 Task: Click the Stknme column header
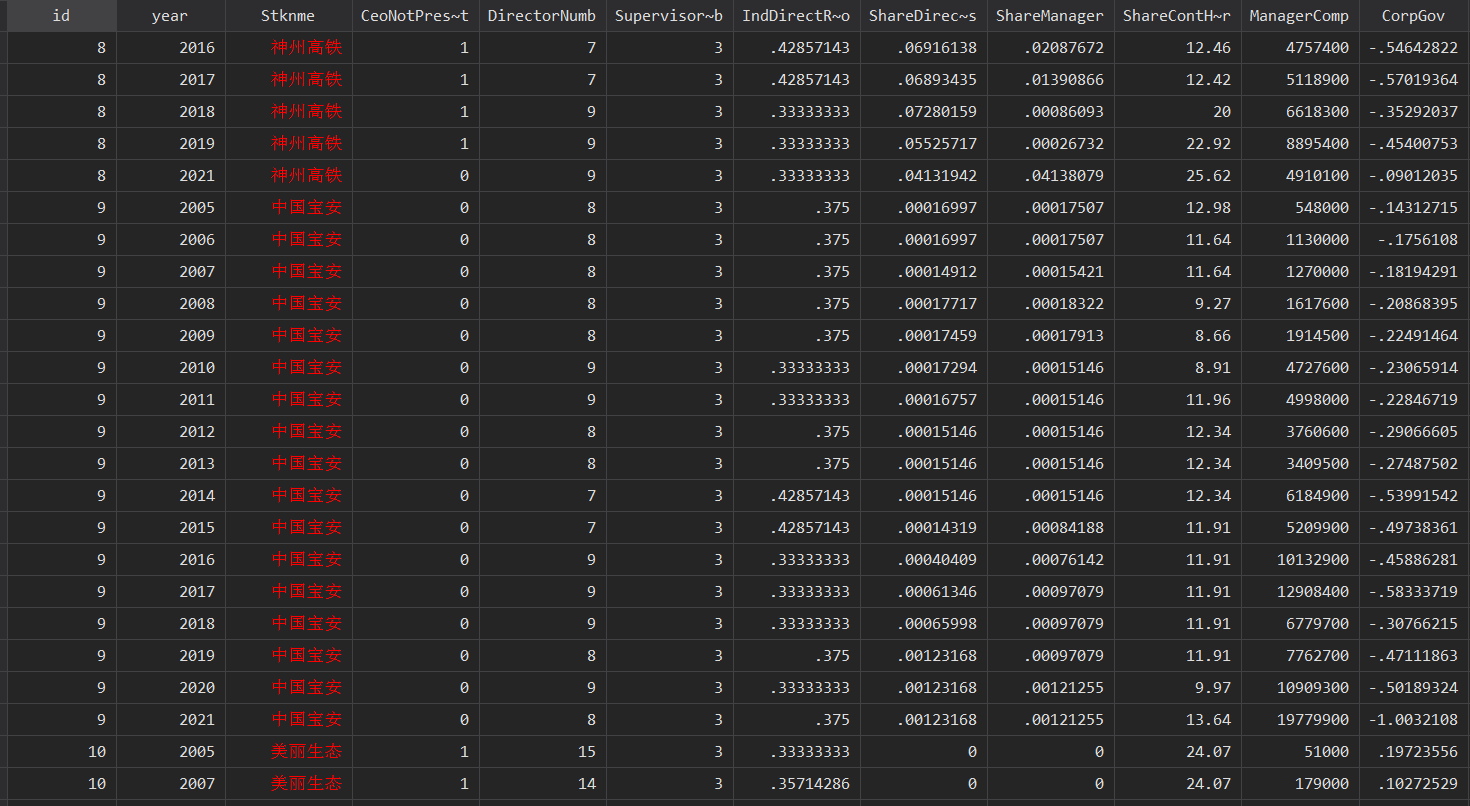tap(288, 15)
